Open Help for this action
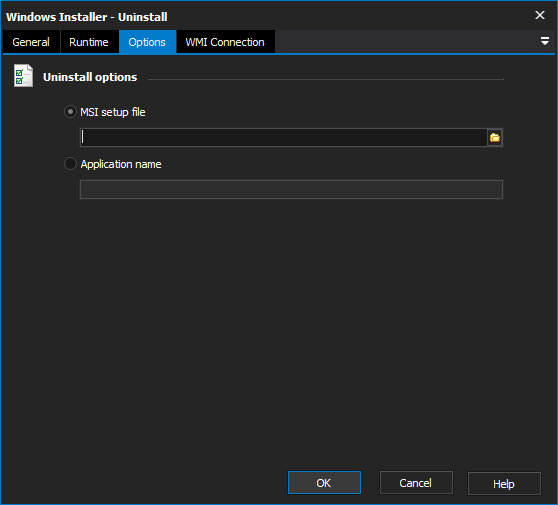This screenshot has height=505, width=558. pos(504,483)
